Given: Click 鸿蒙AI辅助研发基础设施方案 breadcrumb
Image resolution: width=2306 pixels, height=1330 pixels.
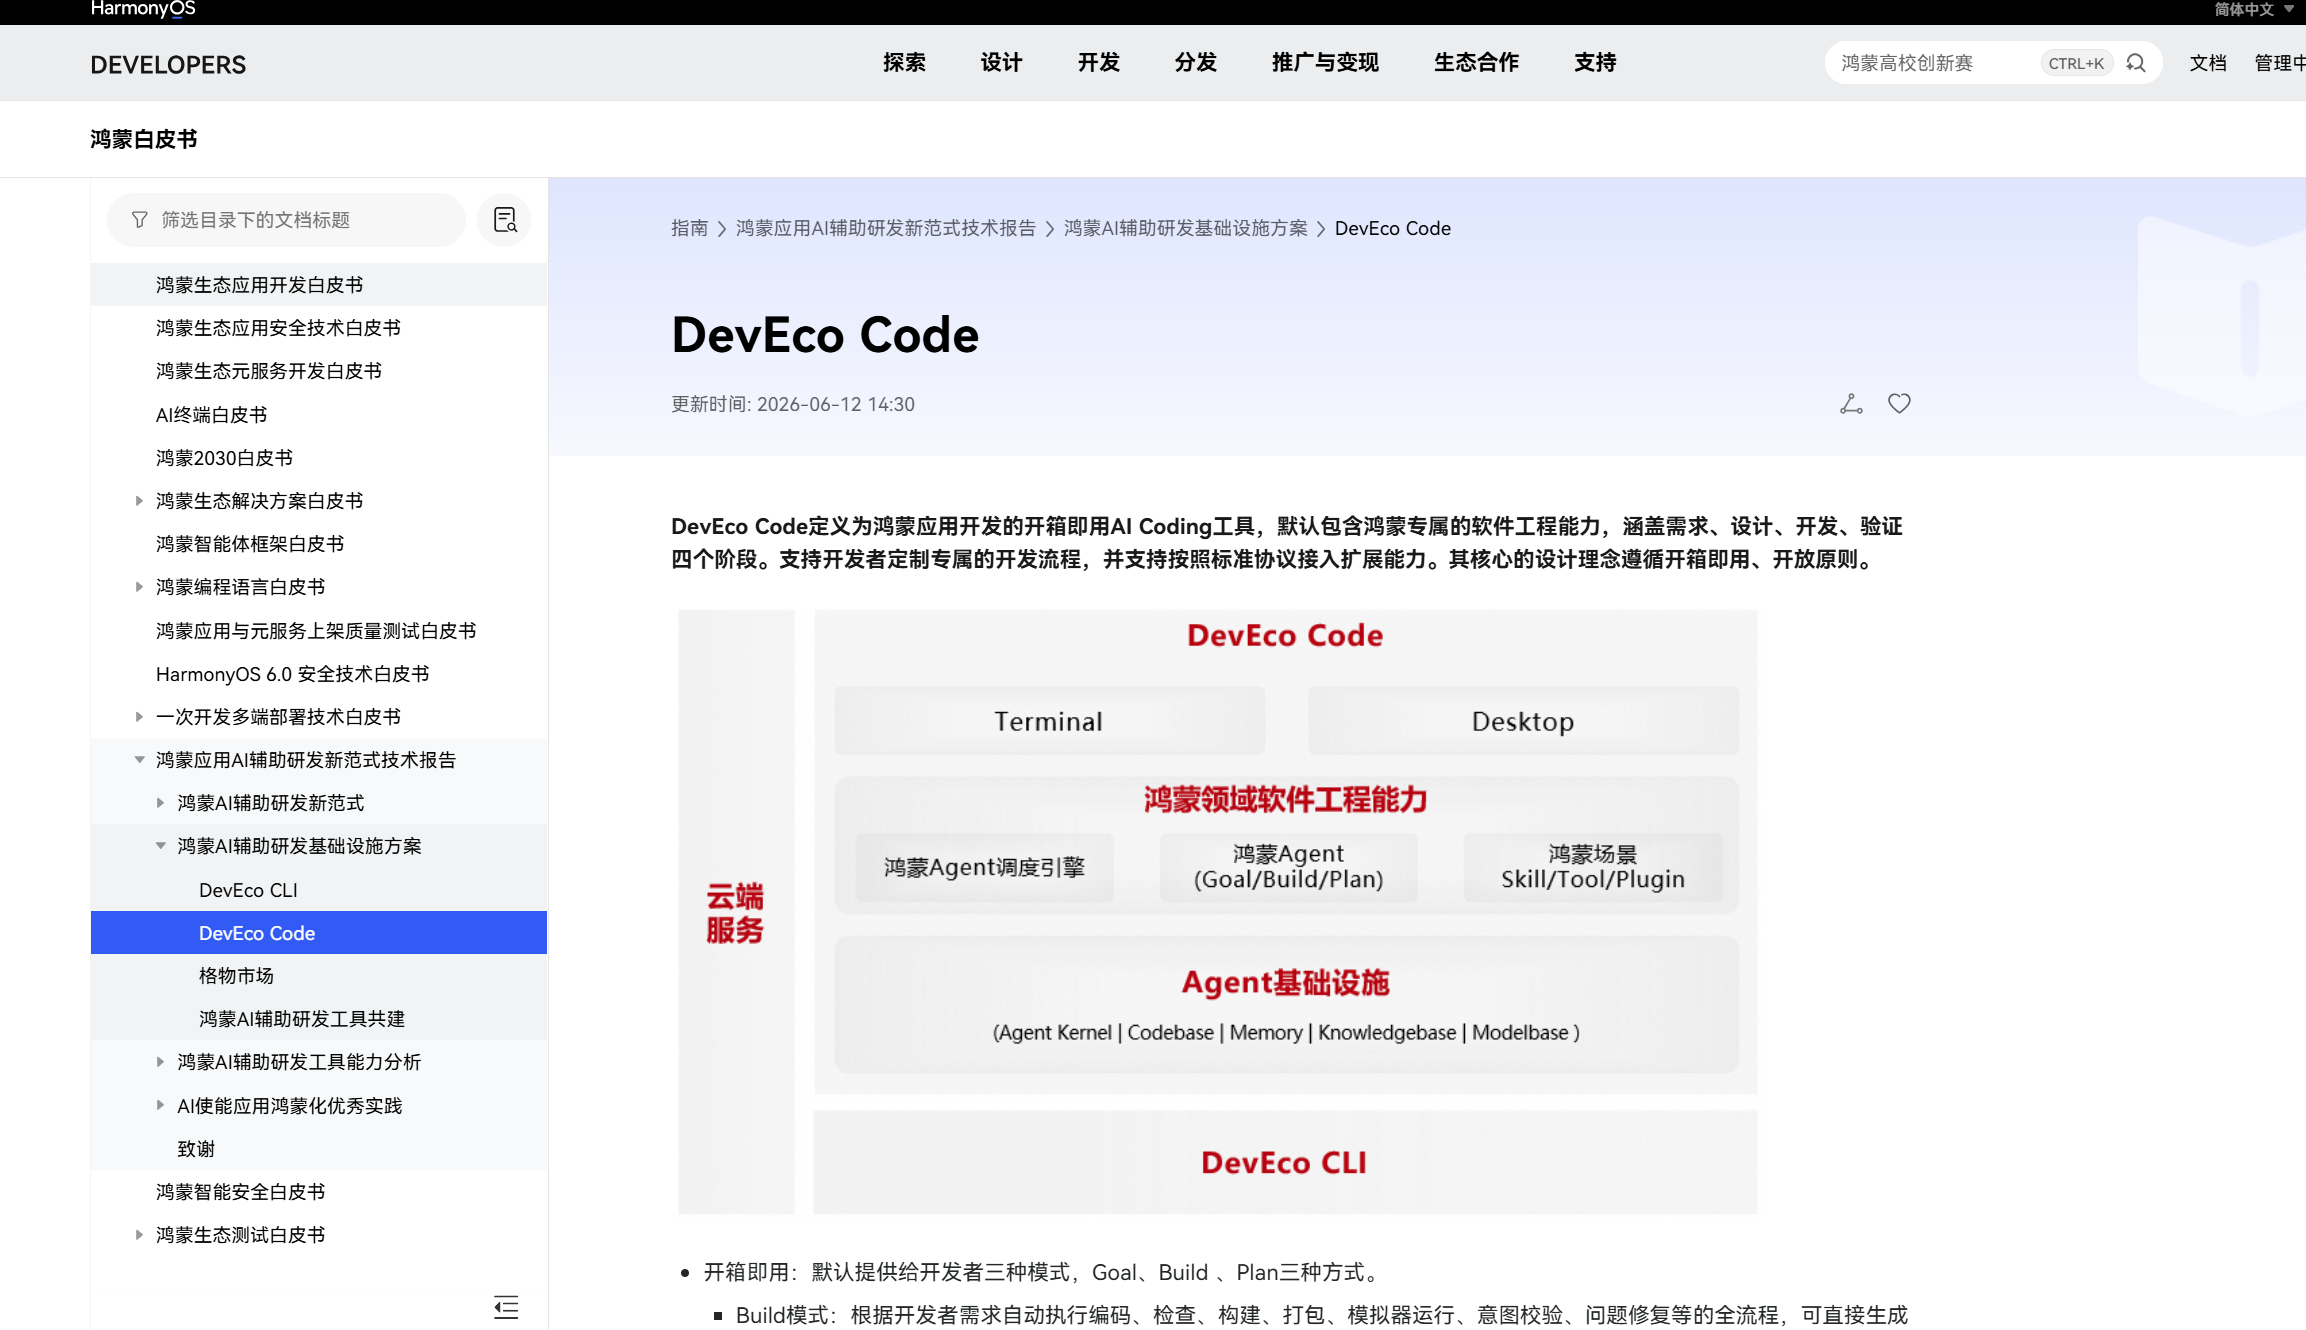Looking at the screenshot, I should 1186,228.
